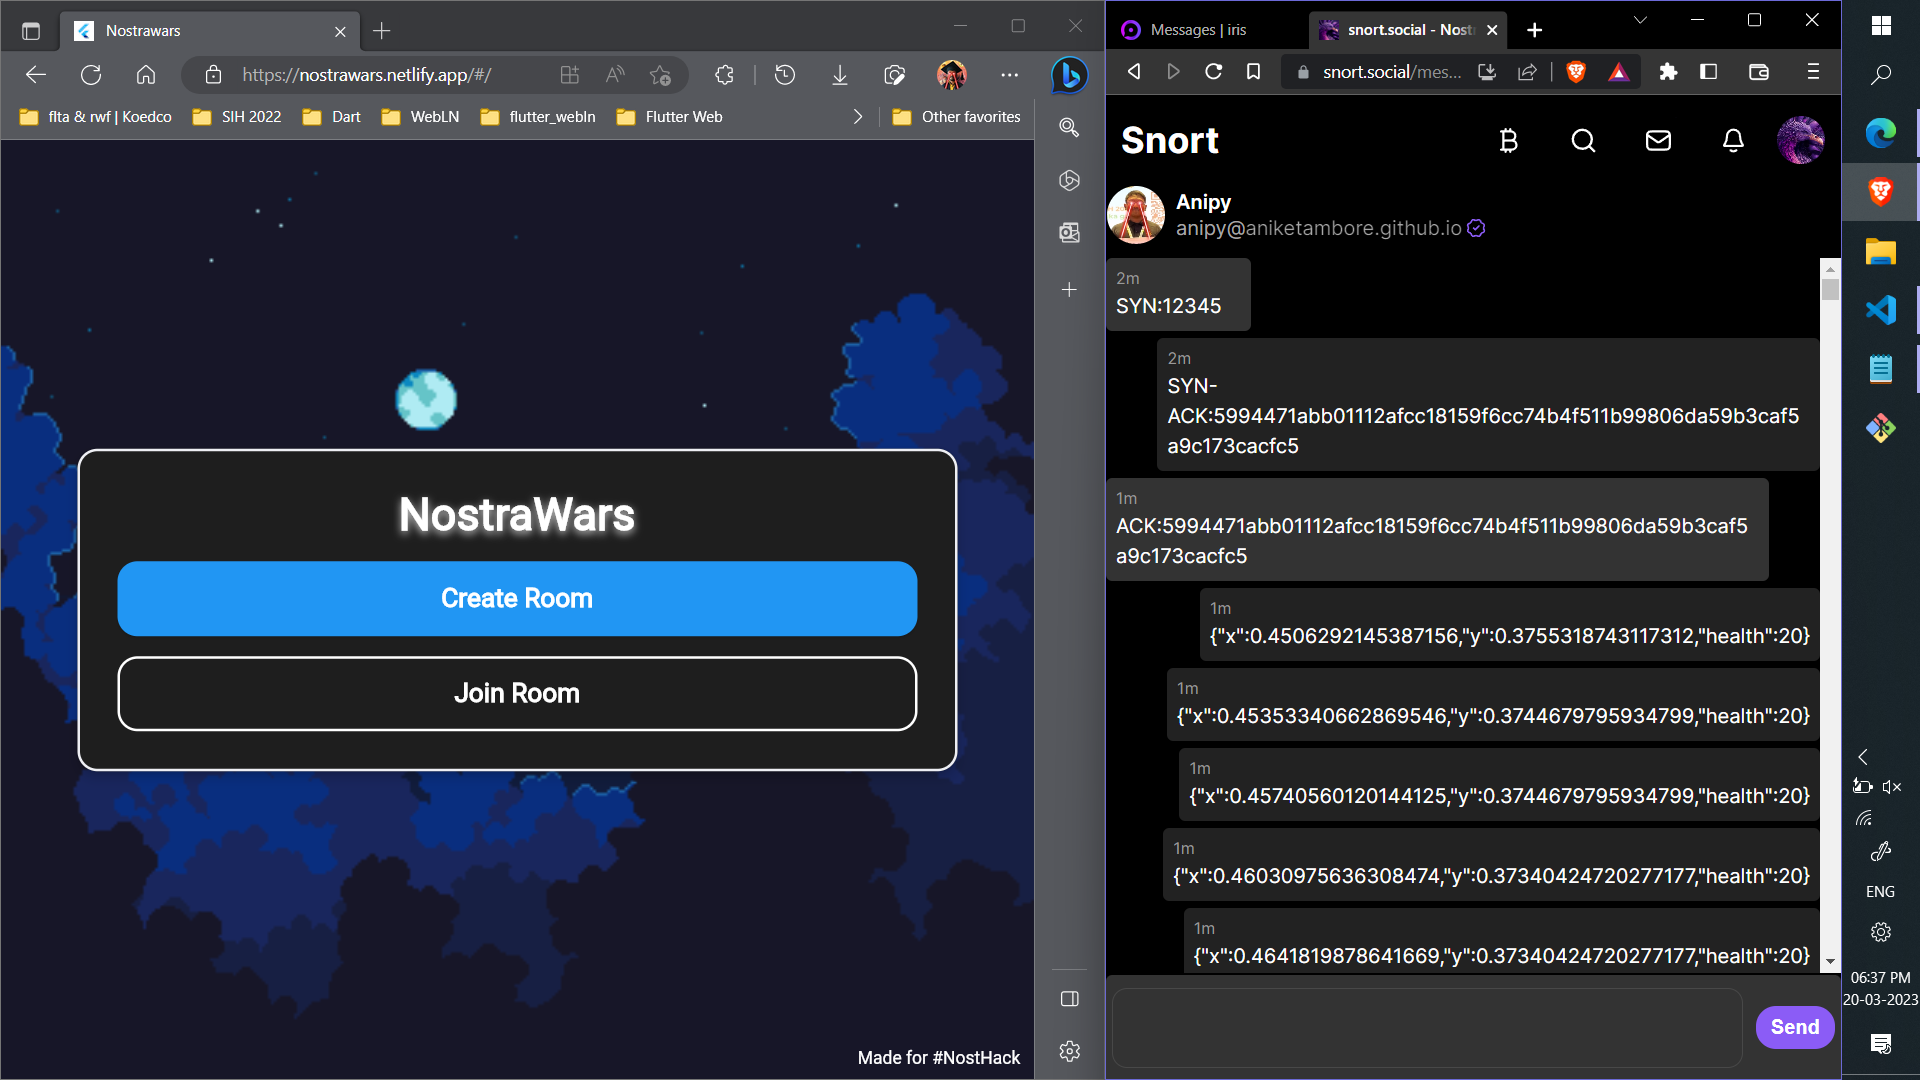Screen dimensions: 1920x1080
Task: Click the Snort search magnifier icon
Action: [x=1583, y=141]
